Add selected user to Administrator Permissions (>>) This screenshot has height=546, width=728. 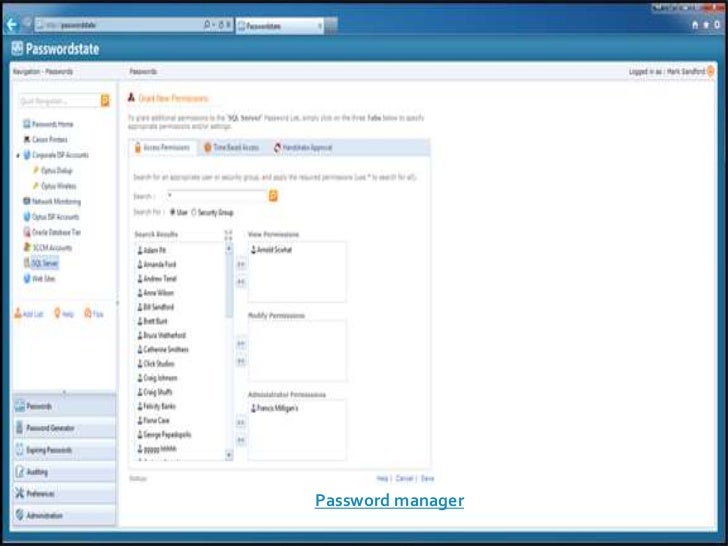(x=241, y=423)
